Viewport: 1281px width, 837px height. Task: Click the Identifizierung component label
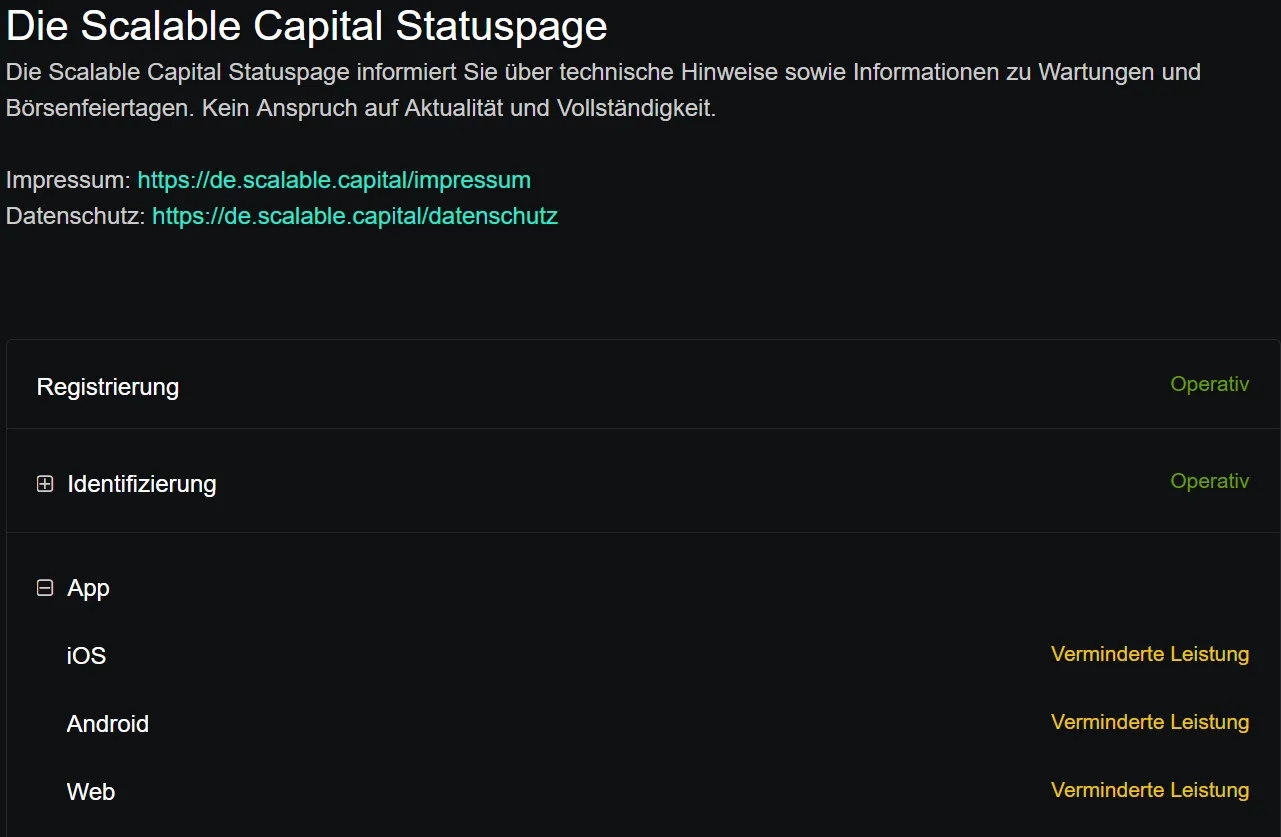[x=141, y=484]
